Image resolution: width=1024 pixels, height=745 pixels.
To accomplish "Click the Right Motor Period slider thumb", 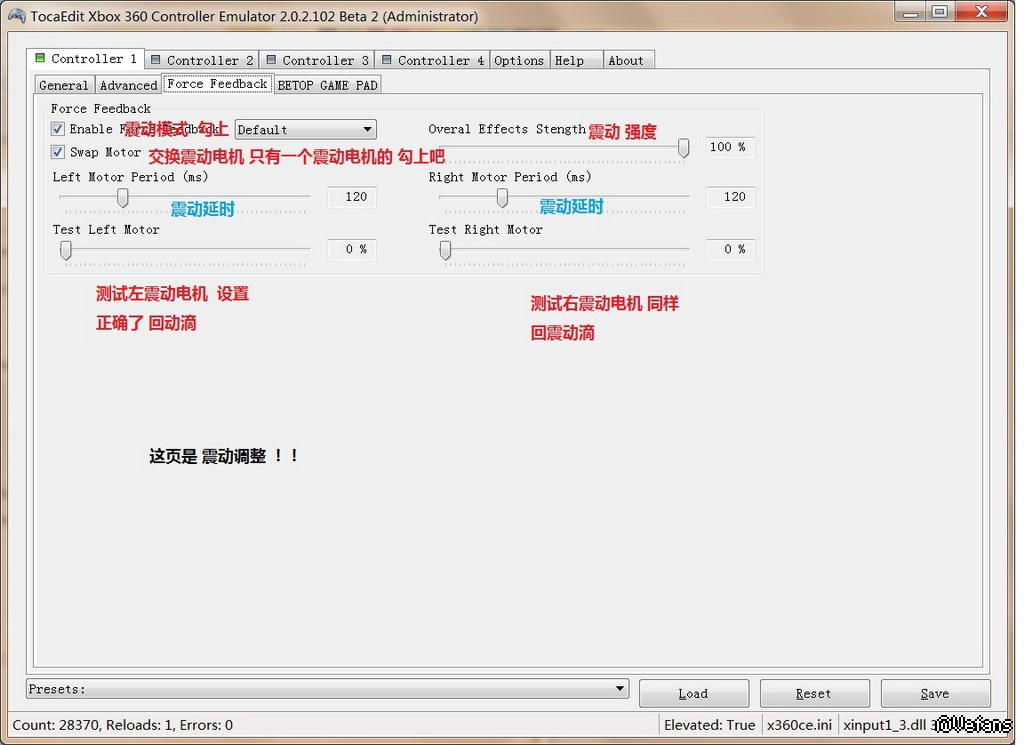I will (502, 197).
